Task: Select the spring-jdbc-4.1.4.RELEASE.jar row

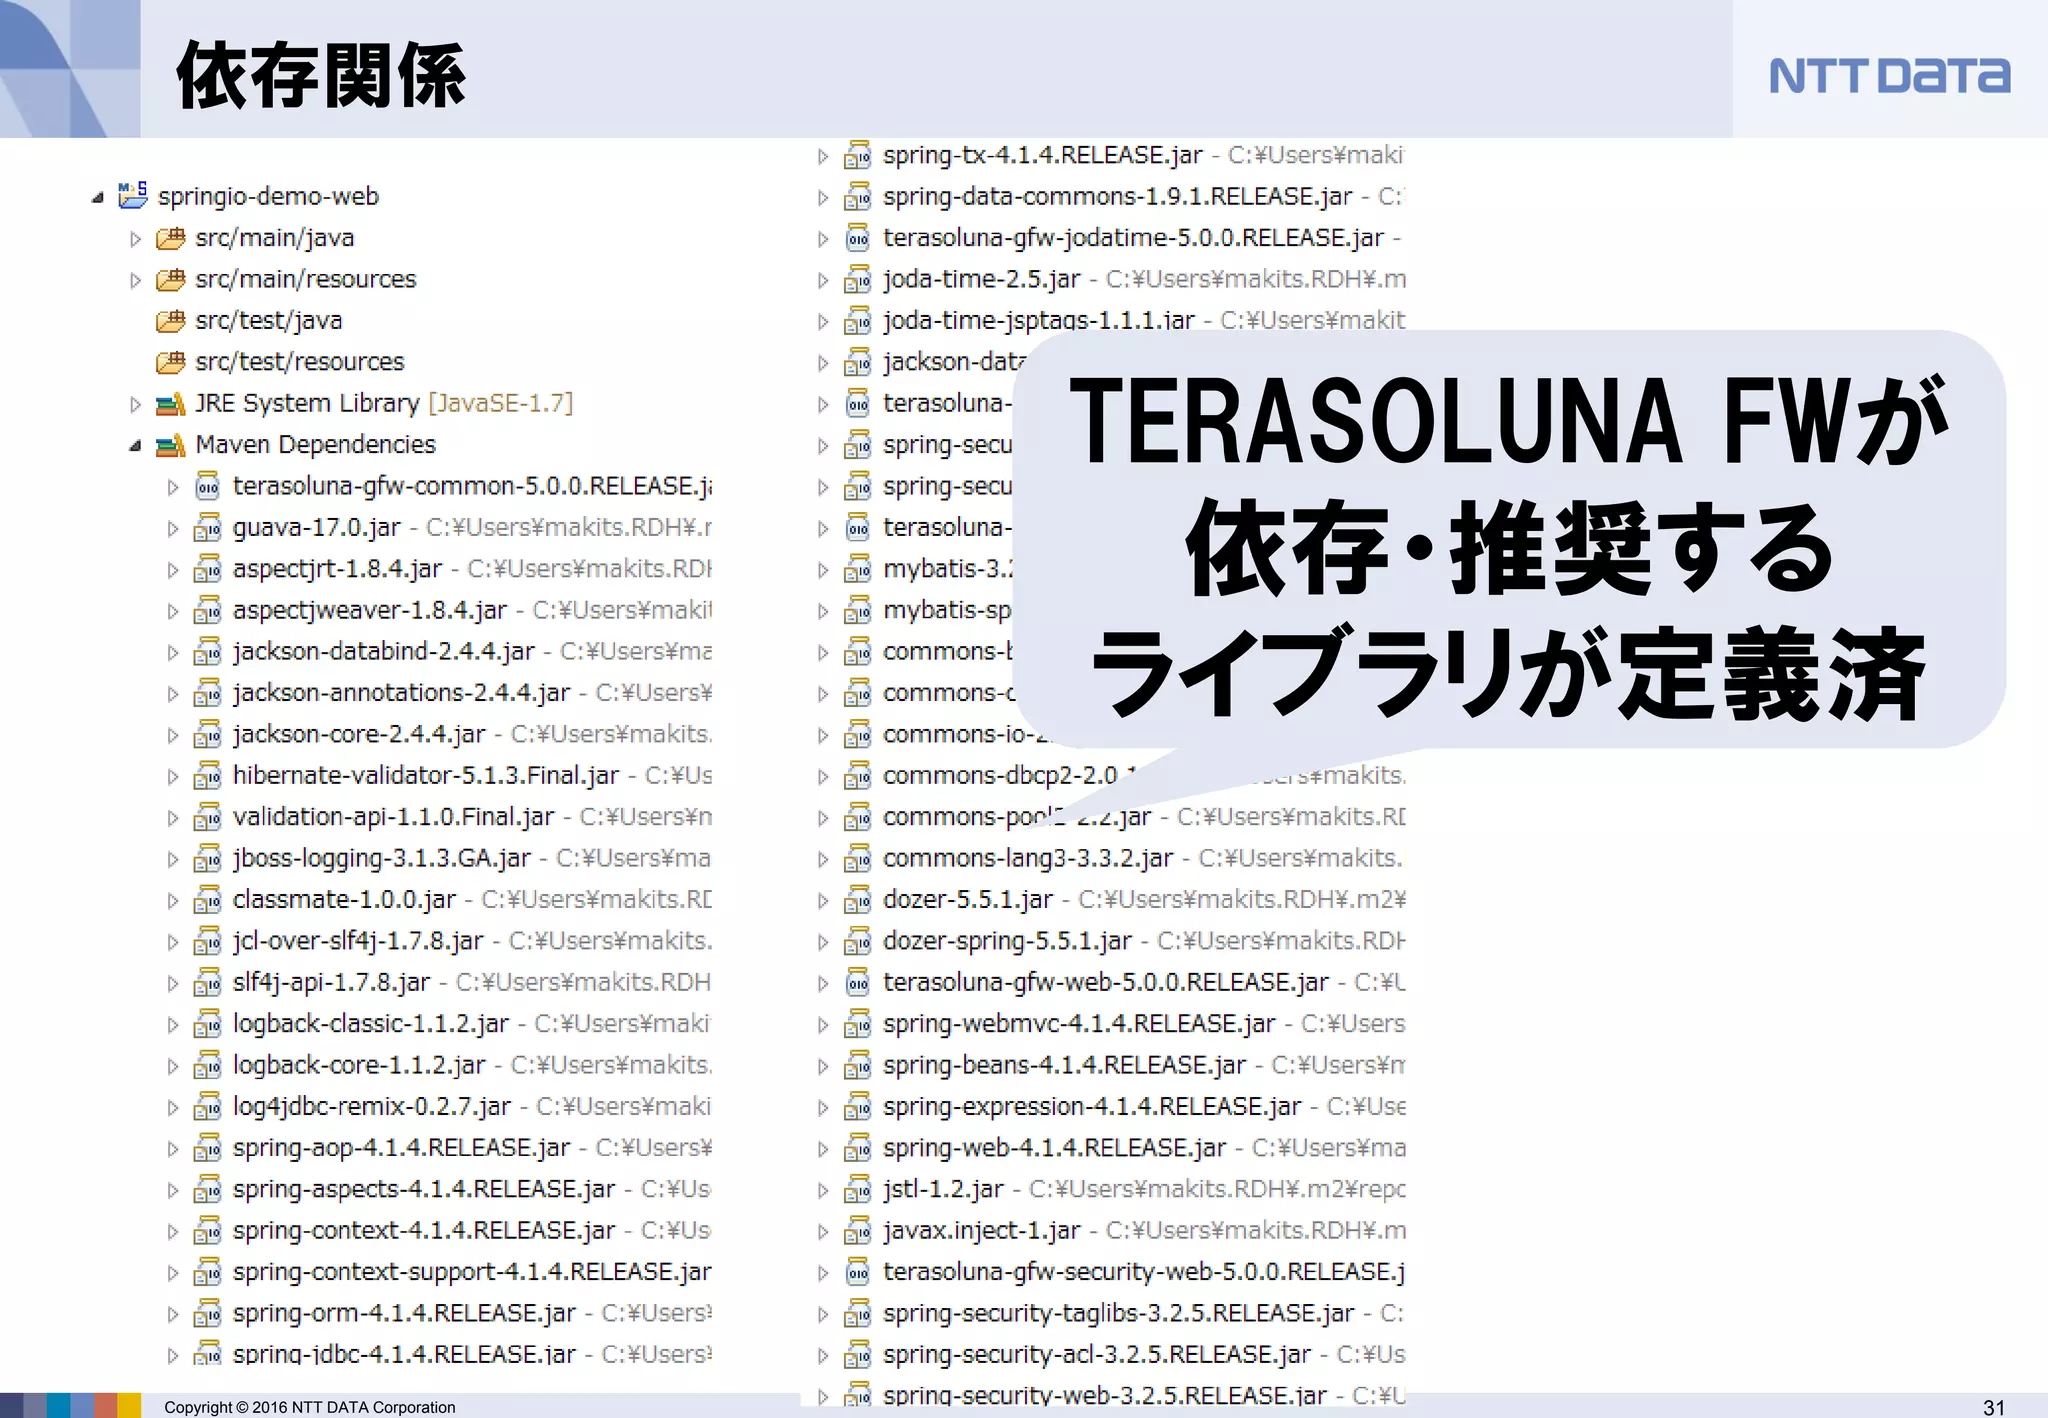Action: 440,1354
